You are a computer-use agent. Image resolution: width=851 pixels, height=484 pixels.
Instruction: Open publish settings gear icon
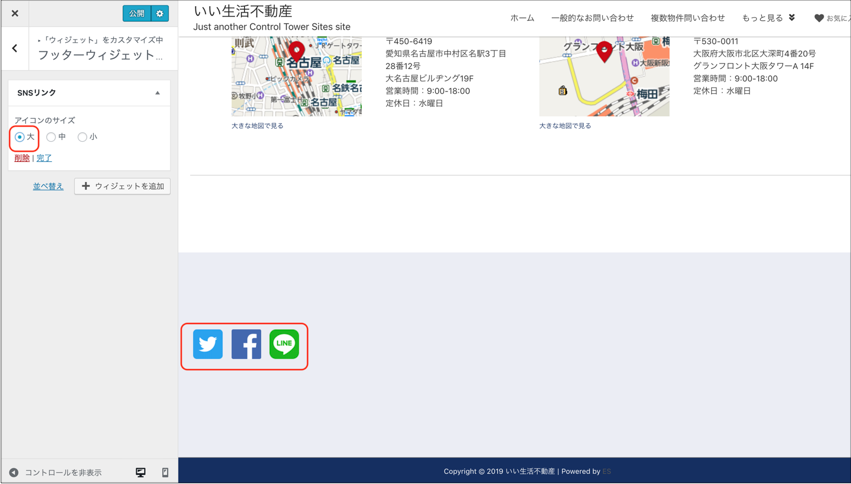pos(160,14)
